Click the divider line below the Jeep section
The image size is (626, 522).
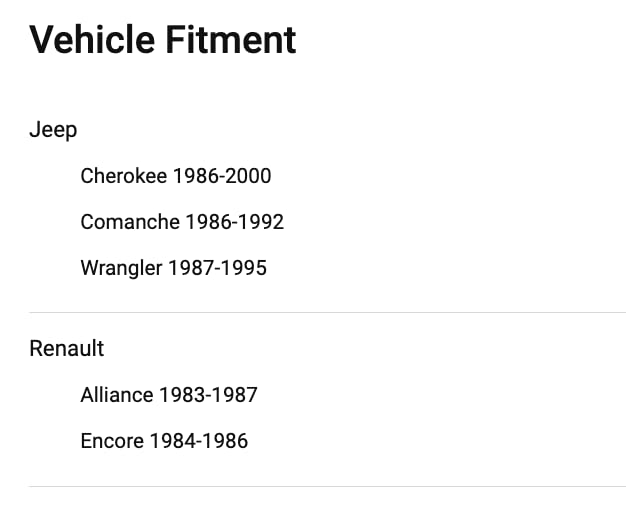point(327,312)
